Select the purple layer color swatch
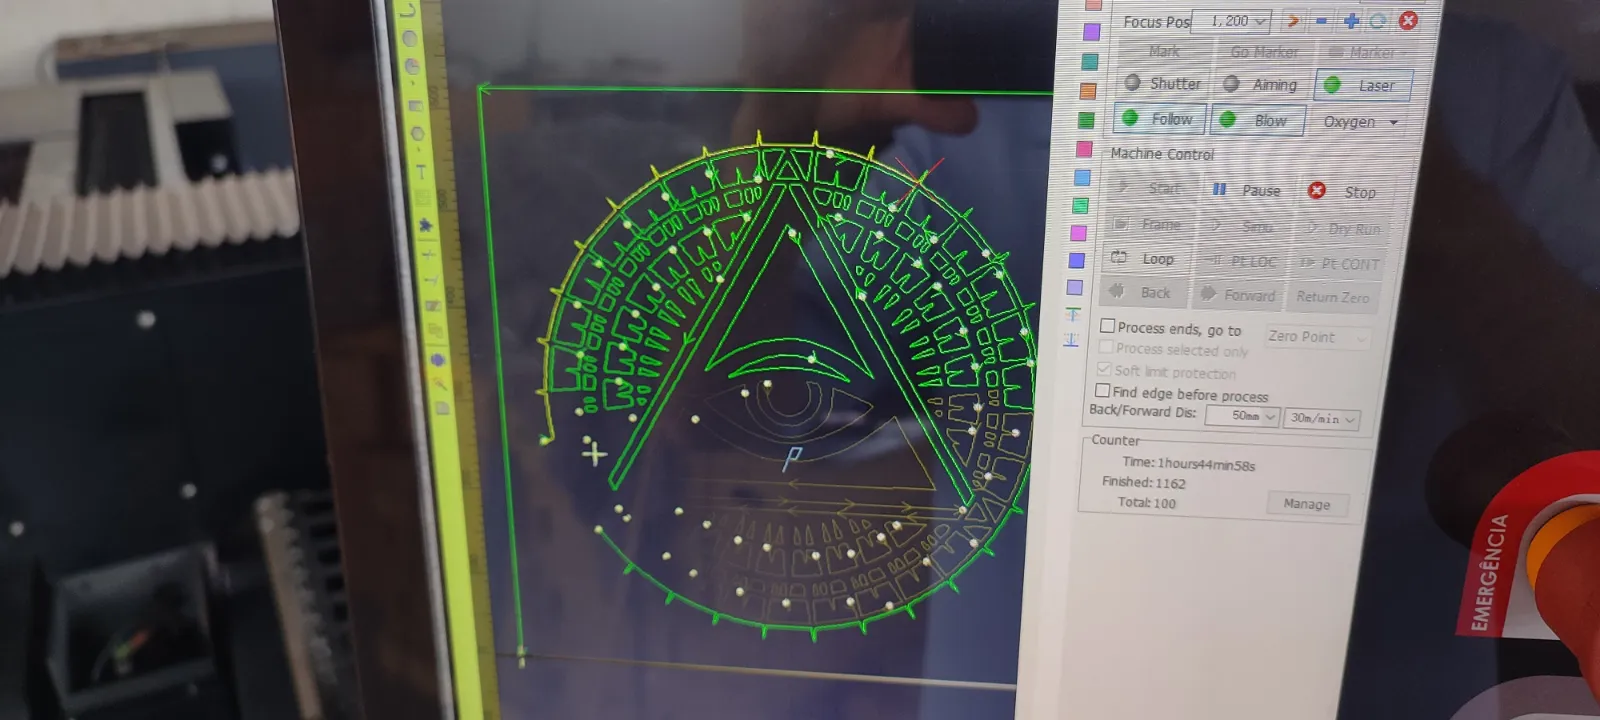Screen dimensions: 1600x720 tap(1091, 32)
